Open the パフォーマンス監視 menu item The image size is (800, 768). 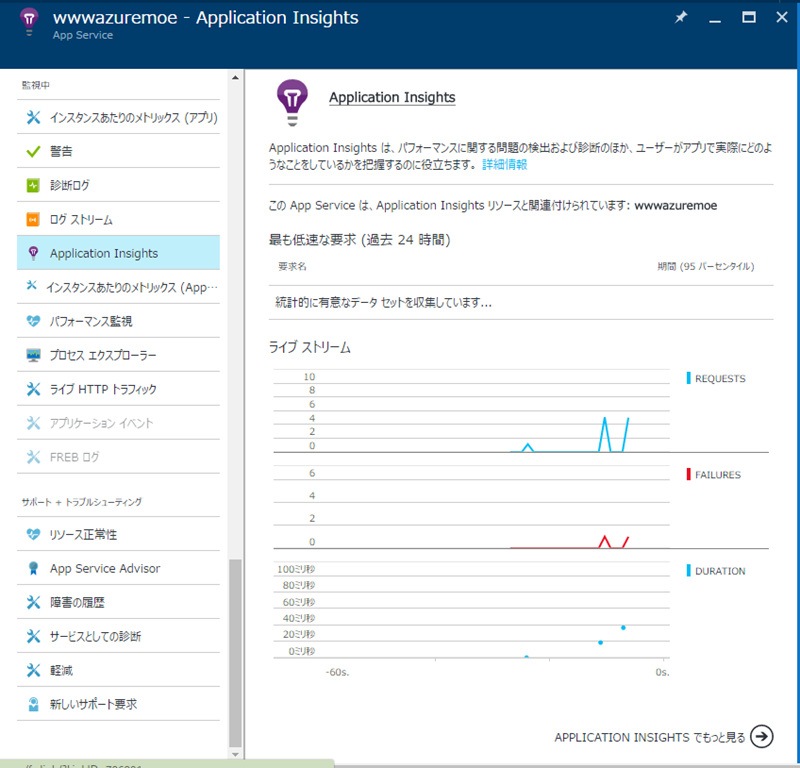point(118,321)
